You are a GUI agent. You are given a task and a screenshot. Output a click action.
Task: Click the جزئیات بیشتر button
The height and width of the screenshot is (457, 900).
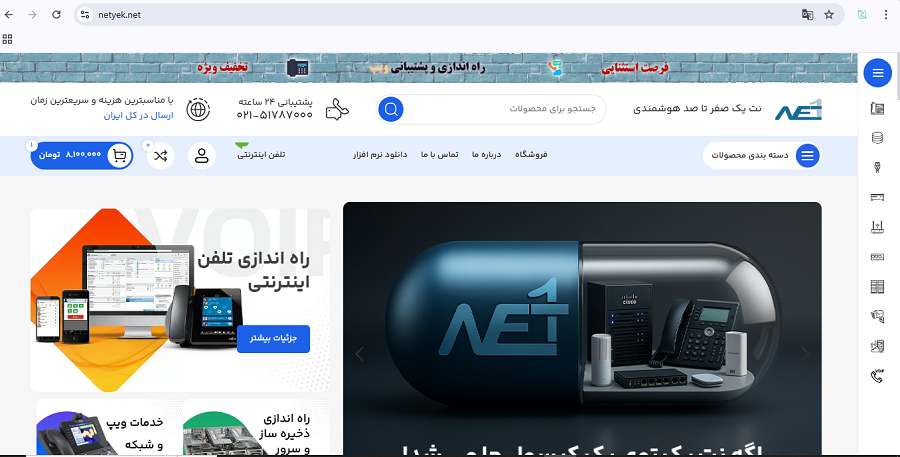(273, 339)
